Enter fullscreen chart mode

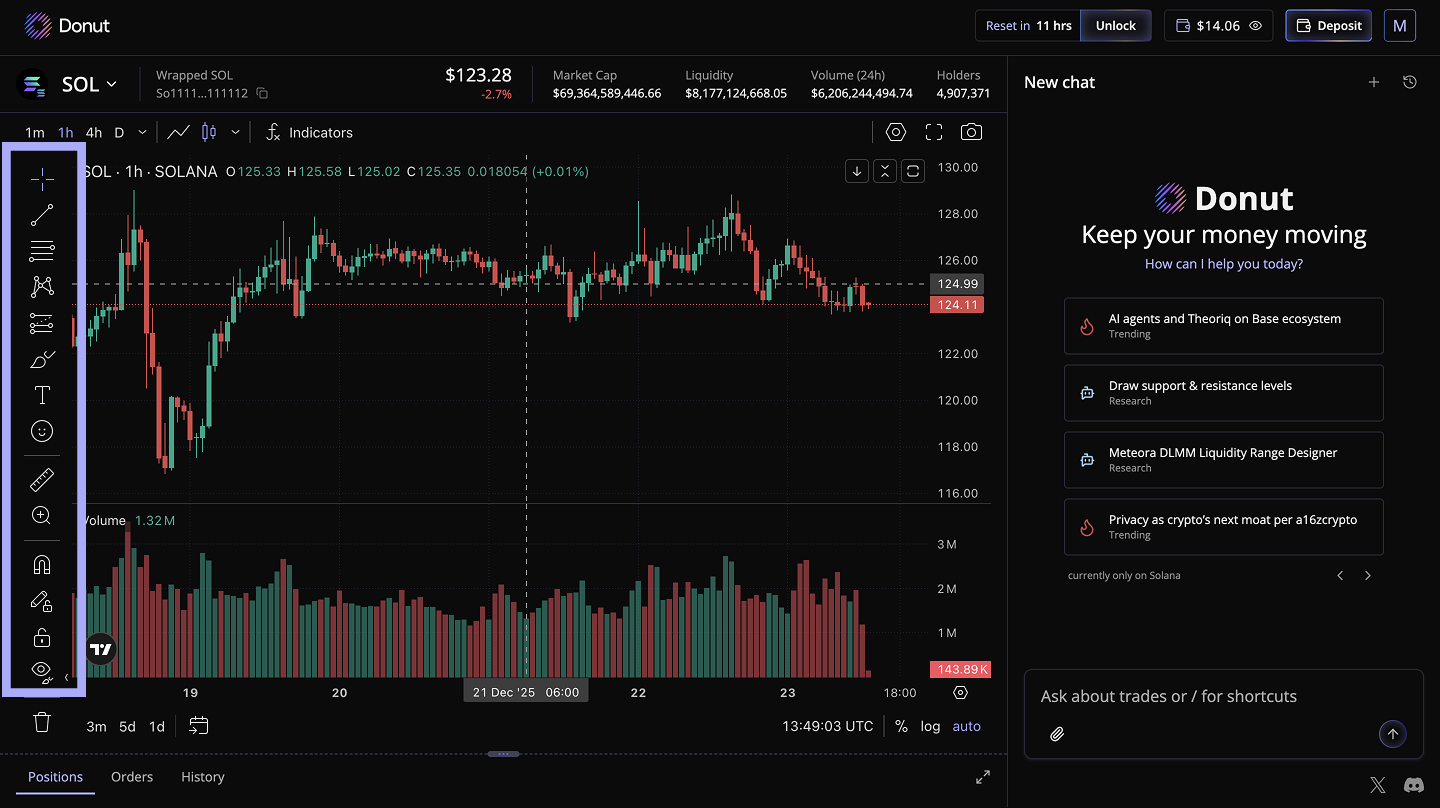pos(934,132)
